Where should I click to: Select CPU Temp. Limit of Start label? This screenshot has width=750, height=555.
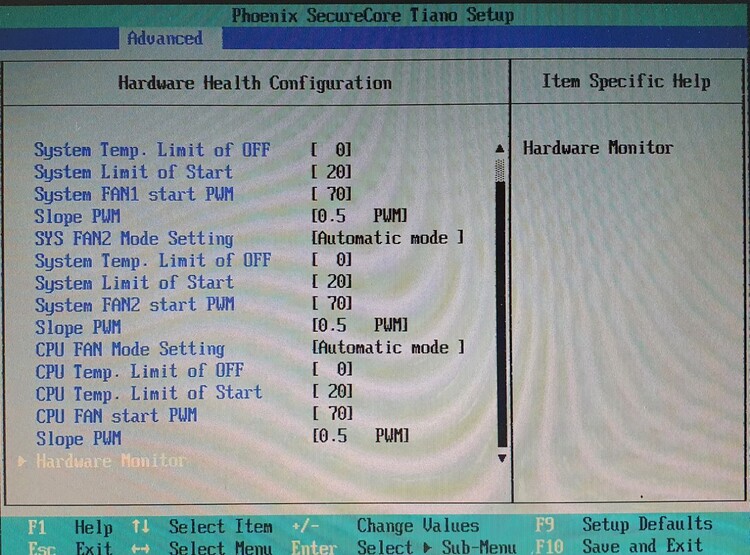pos(149,393)
